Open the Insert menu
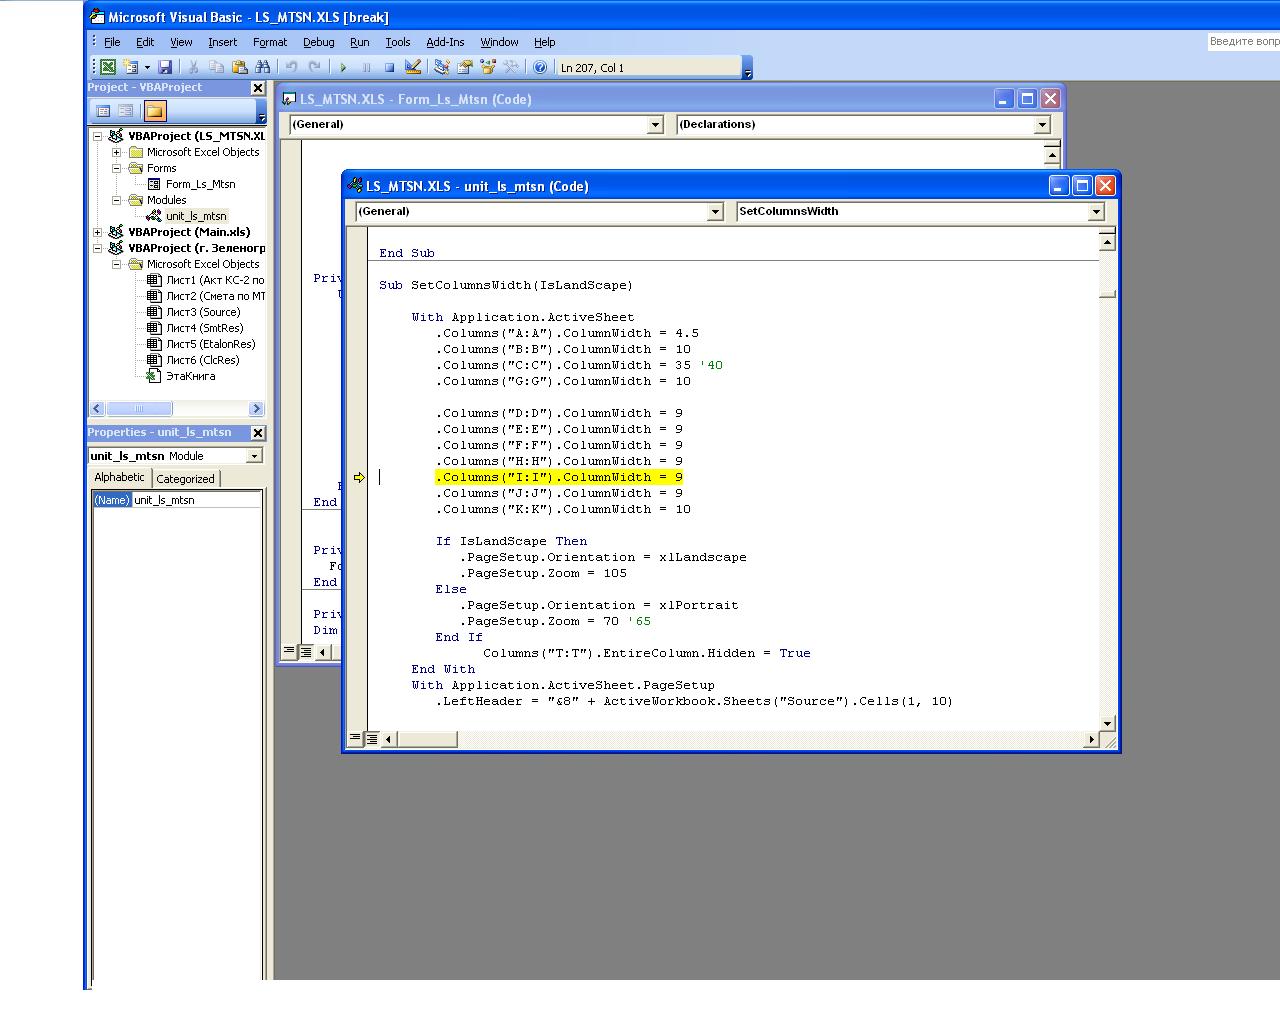This screenshot has height=1024, width=1280. tap(222, 42)
